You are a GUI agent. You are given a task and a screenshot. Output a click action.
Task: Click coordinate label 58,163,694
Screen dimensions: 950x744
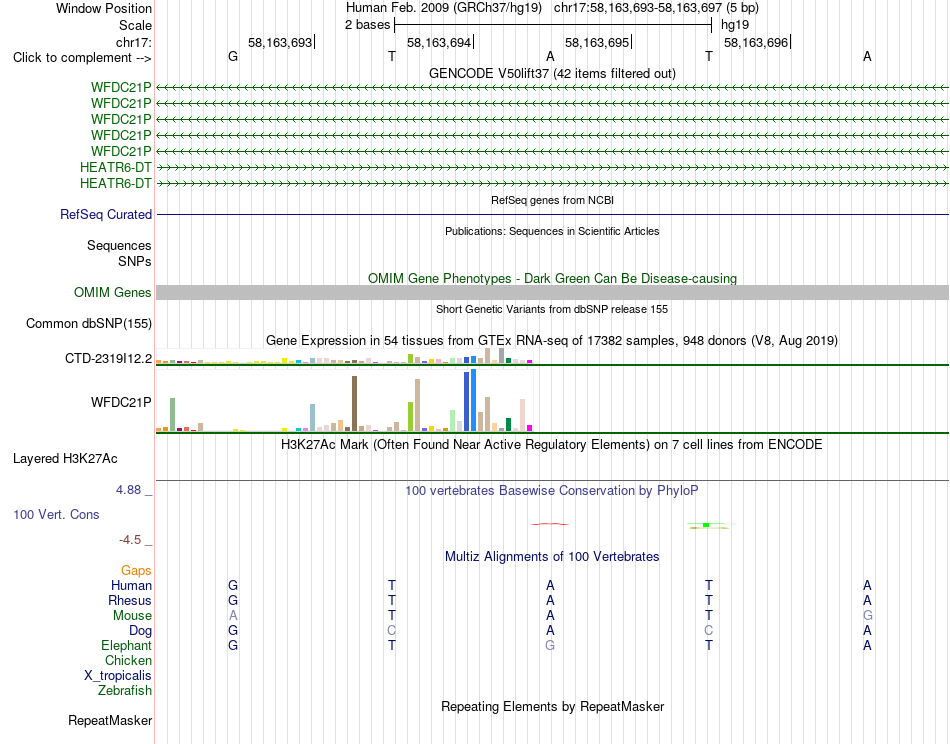pos(439,42)
